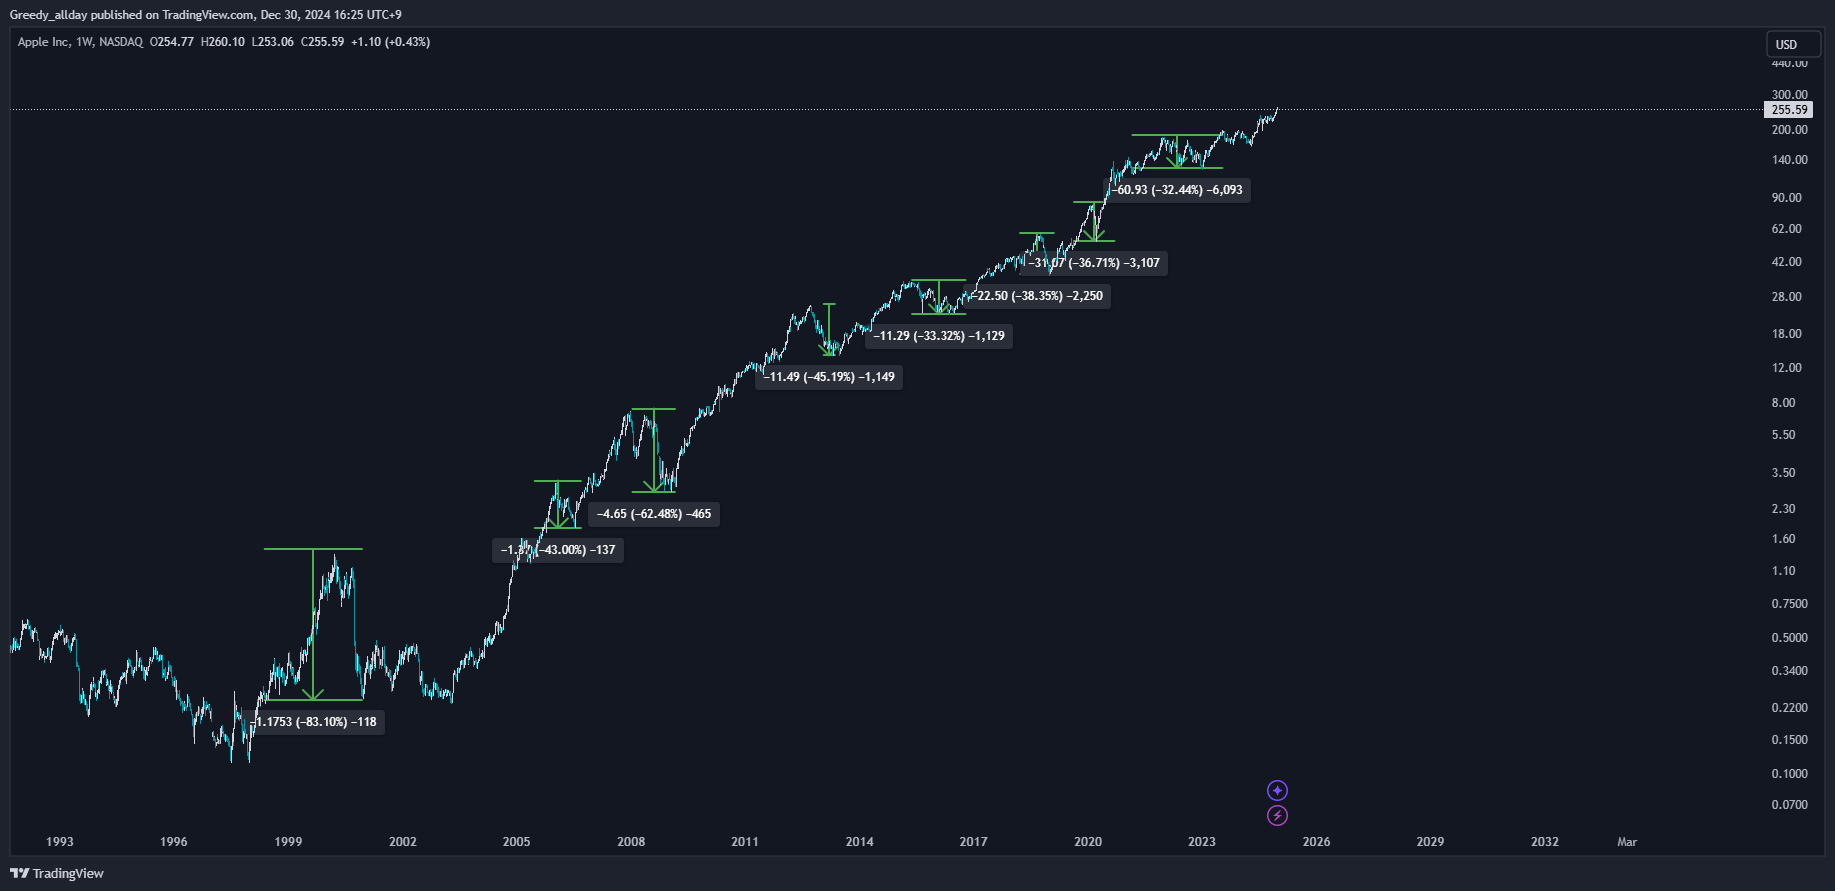Click the Apple Inc, 1W, NASDAQ legend title
The image size is (1835, 891).
tap(80, 42)
